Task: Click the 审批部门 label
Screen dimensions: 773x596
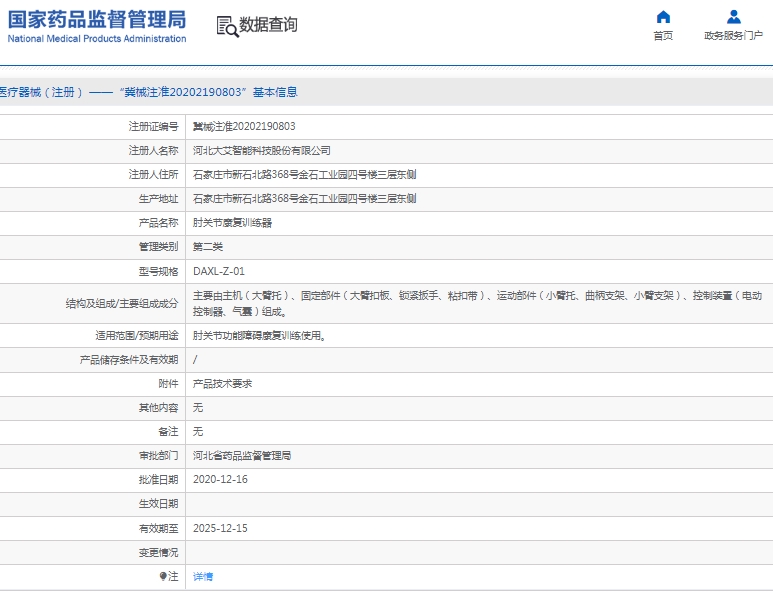Action: point(158,456)
